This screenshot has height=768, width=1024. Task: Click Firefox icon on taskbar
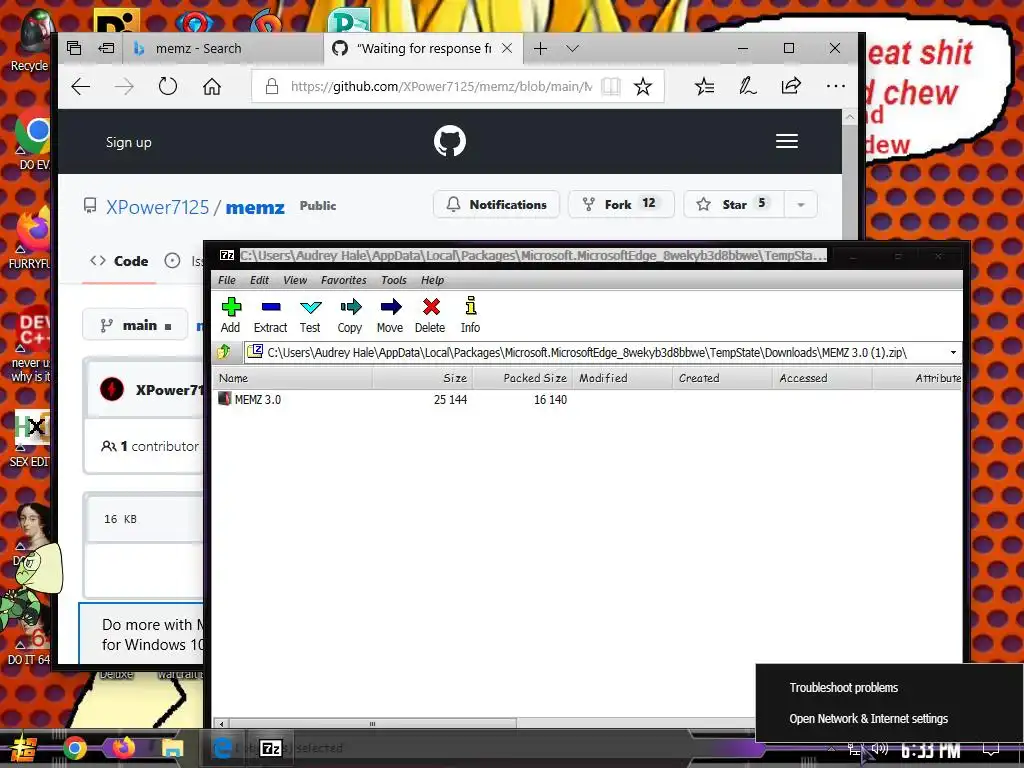click(x=123, y=748)
